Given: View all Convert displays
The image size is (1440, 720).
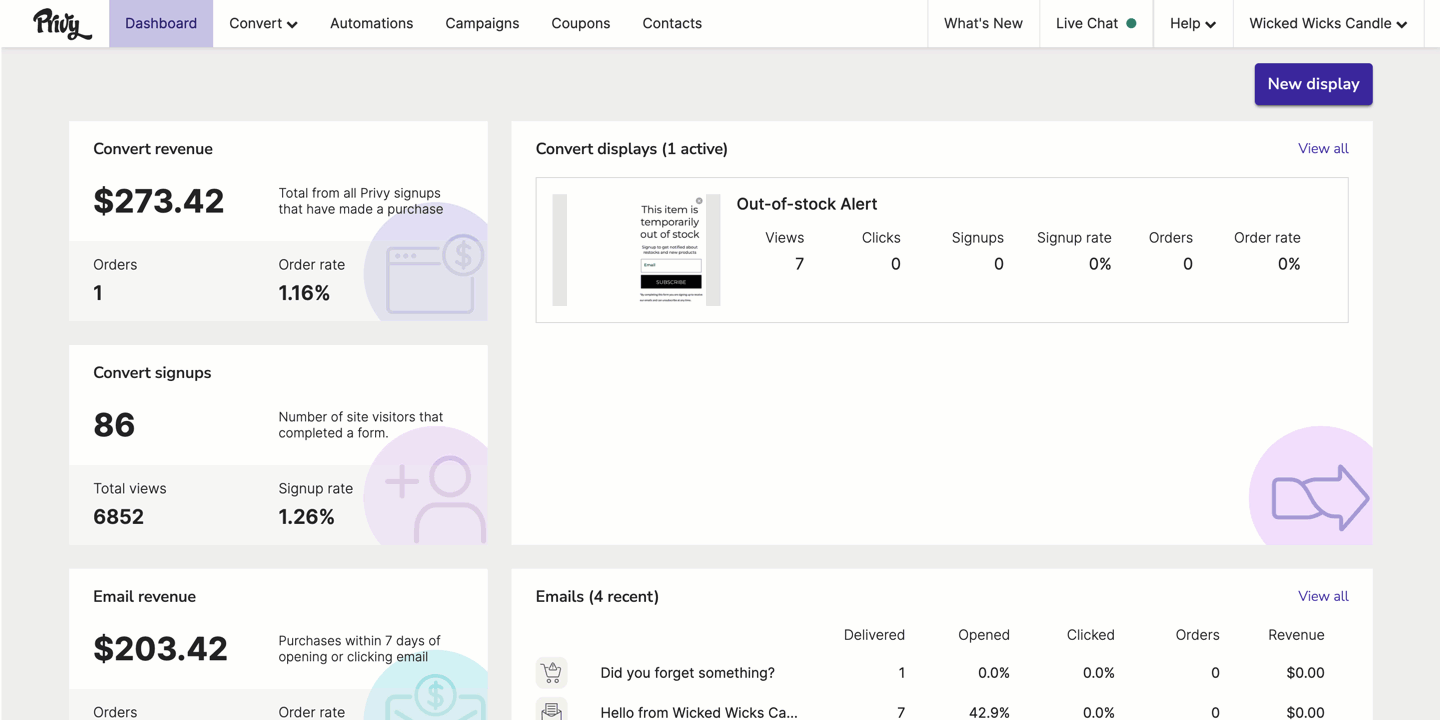Looking at the screenshot, I should click(x=1323, y=148).
